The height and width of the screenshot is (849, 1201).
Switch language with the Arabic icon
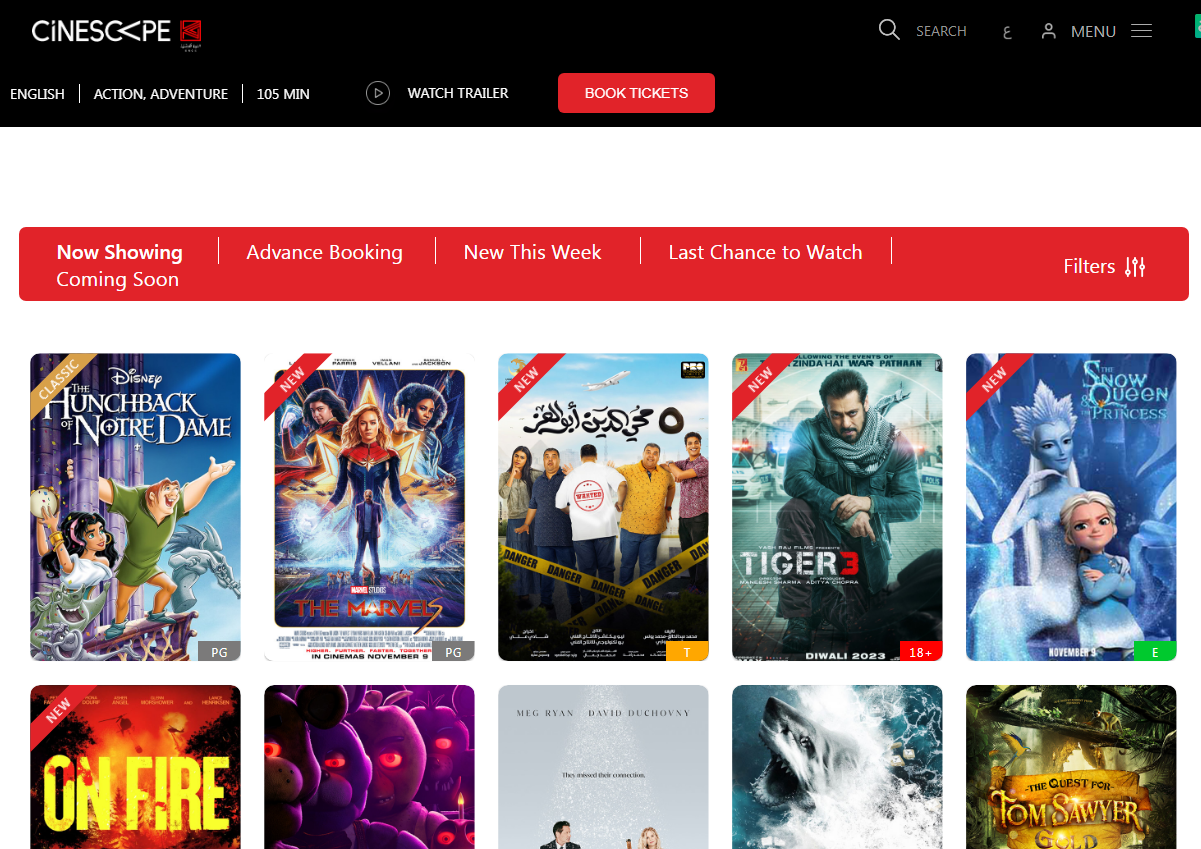[x=1006, y=32]
